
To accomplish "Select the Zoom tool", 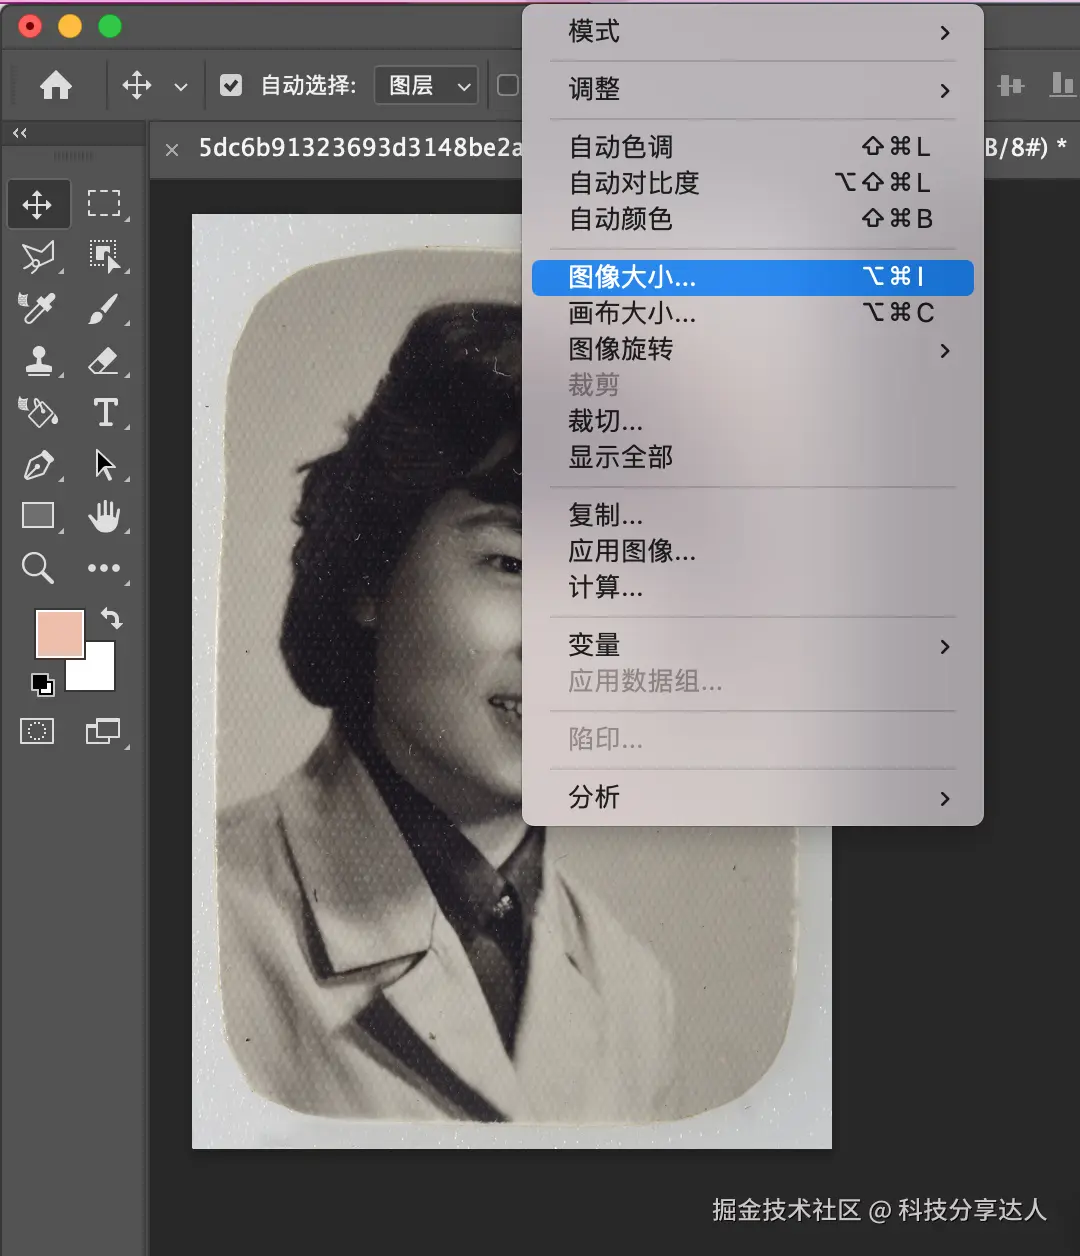I will pos(38,568).
